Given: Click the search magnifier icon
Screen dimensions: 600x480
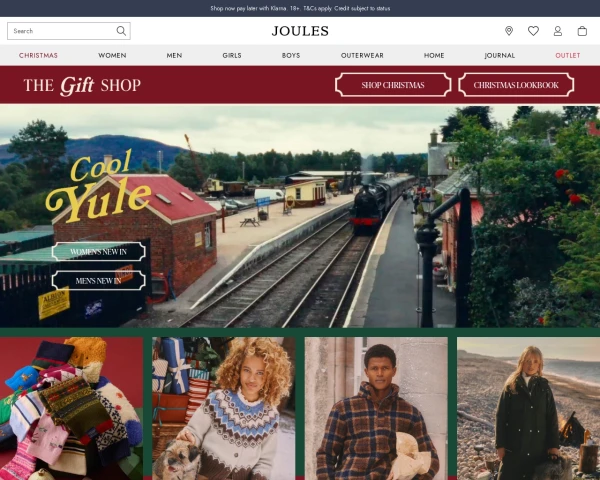Looking at the screenshot, I should point(121,31).
